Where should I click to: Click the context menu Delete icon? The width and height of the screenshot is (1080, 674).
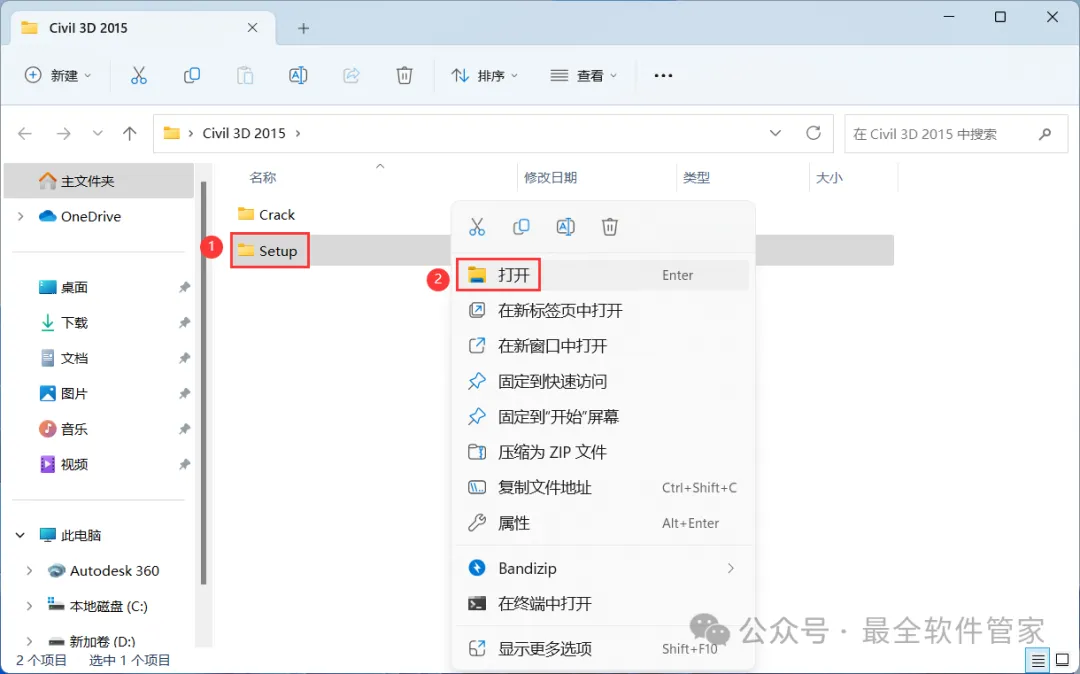coord(610,227)
